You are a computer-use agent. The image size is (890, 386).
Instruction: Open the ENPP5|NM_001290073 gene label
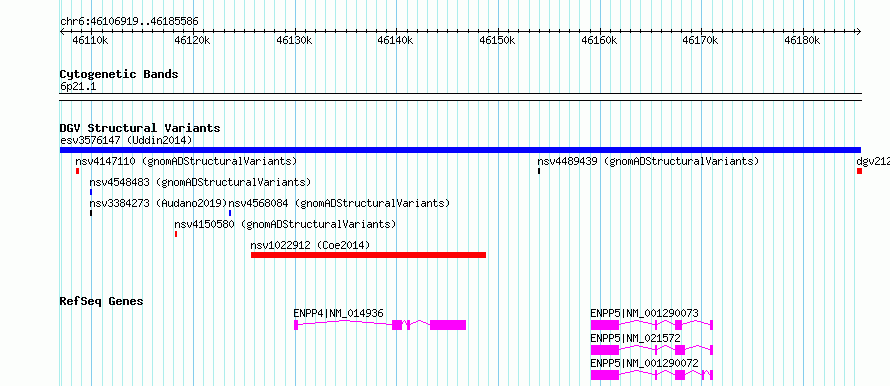tap(644, 313)
